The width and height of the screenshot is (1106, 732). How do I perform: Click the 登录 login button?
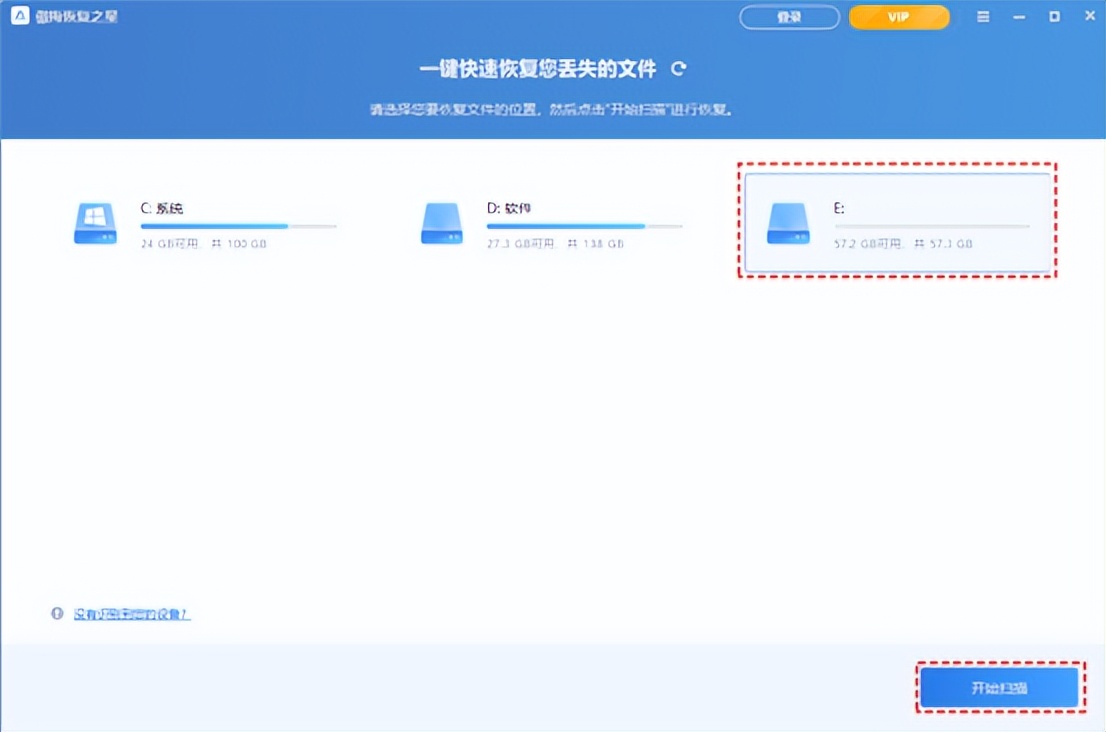pos(789,17)
